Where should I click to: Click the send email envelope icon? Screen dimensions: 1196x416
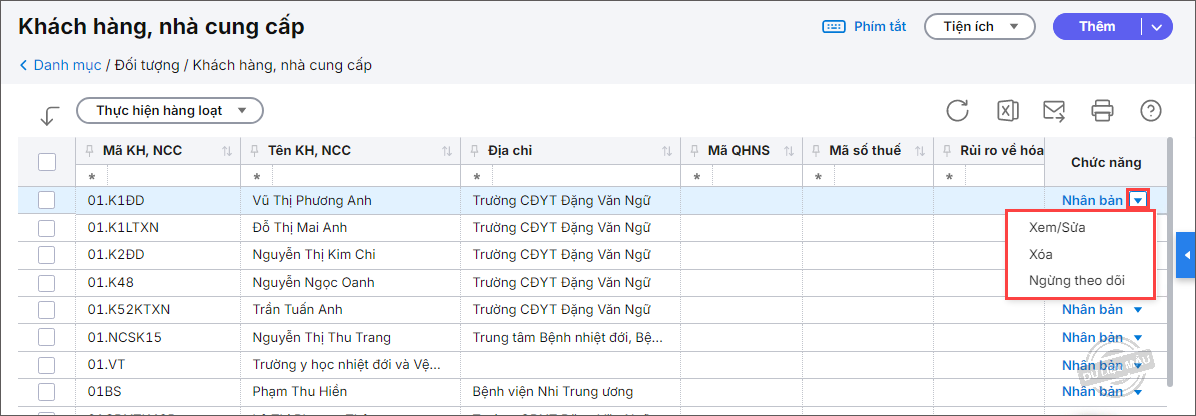click(x=1054, y=110)
